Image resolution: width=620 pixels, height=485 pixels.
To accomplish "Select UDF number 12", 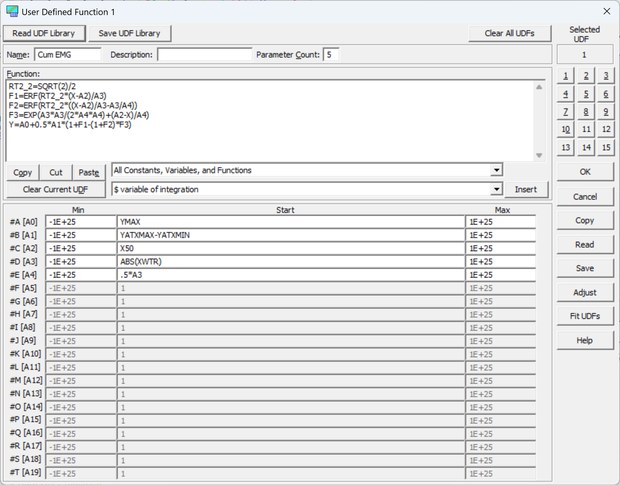I will pyautogui.click(x=606, y=129).
